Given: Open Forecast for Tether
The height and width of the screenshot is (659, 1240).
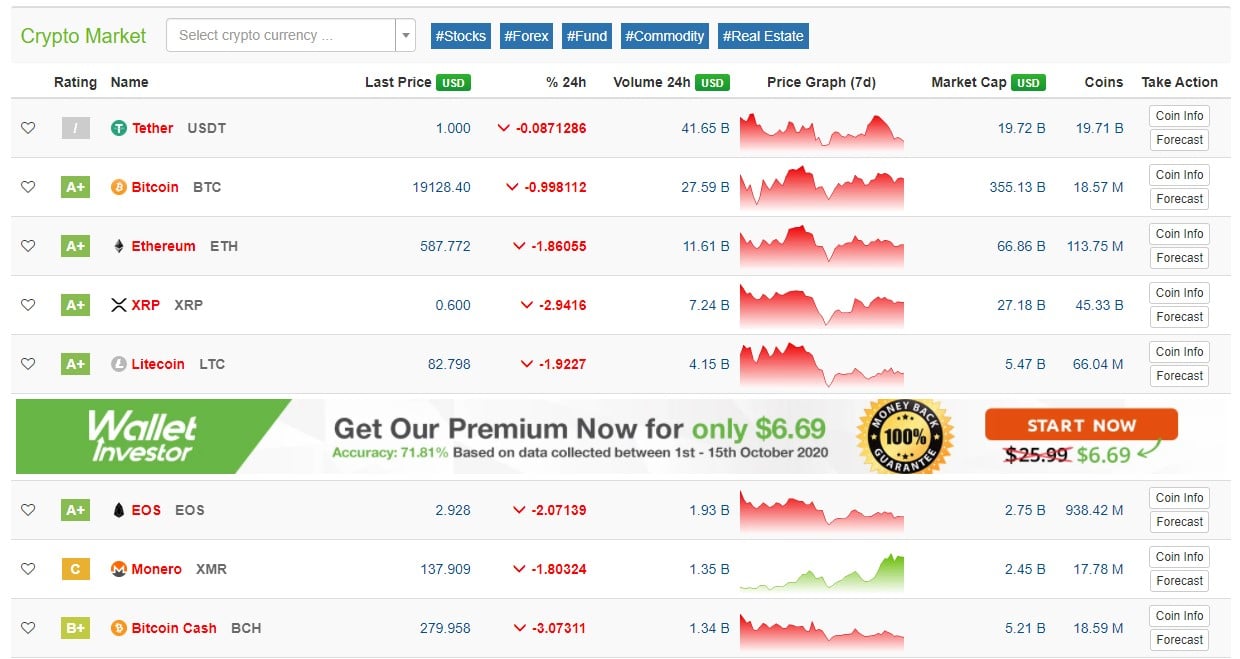Looking at the screenshot, I should (1179, 140).
